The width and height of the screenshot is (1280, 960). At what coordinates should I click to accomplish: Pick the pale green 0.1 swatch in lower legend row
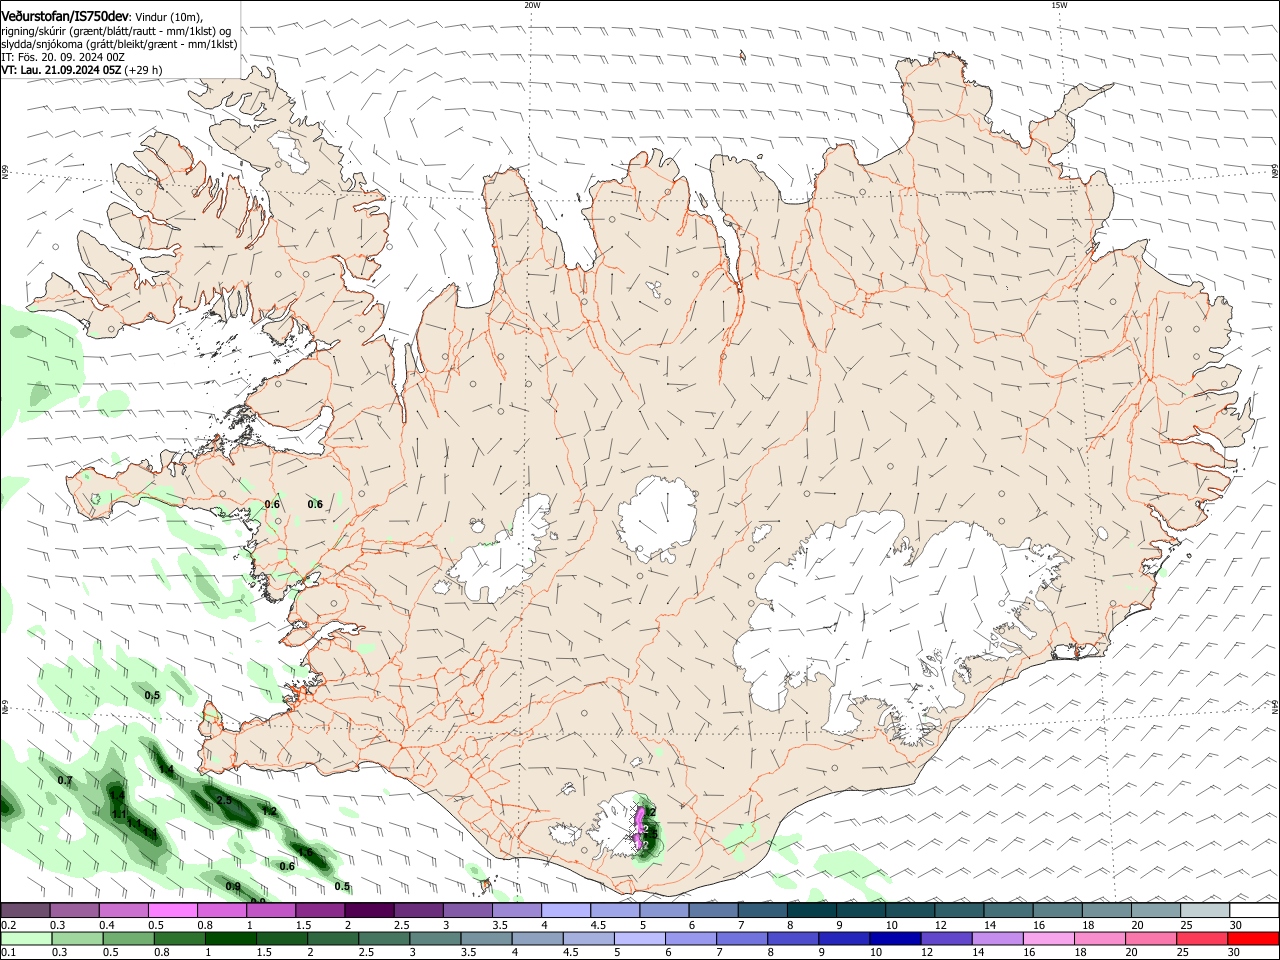click(25, 939)
